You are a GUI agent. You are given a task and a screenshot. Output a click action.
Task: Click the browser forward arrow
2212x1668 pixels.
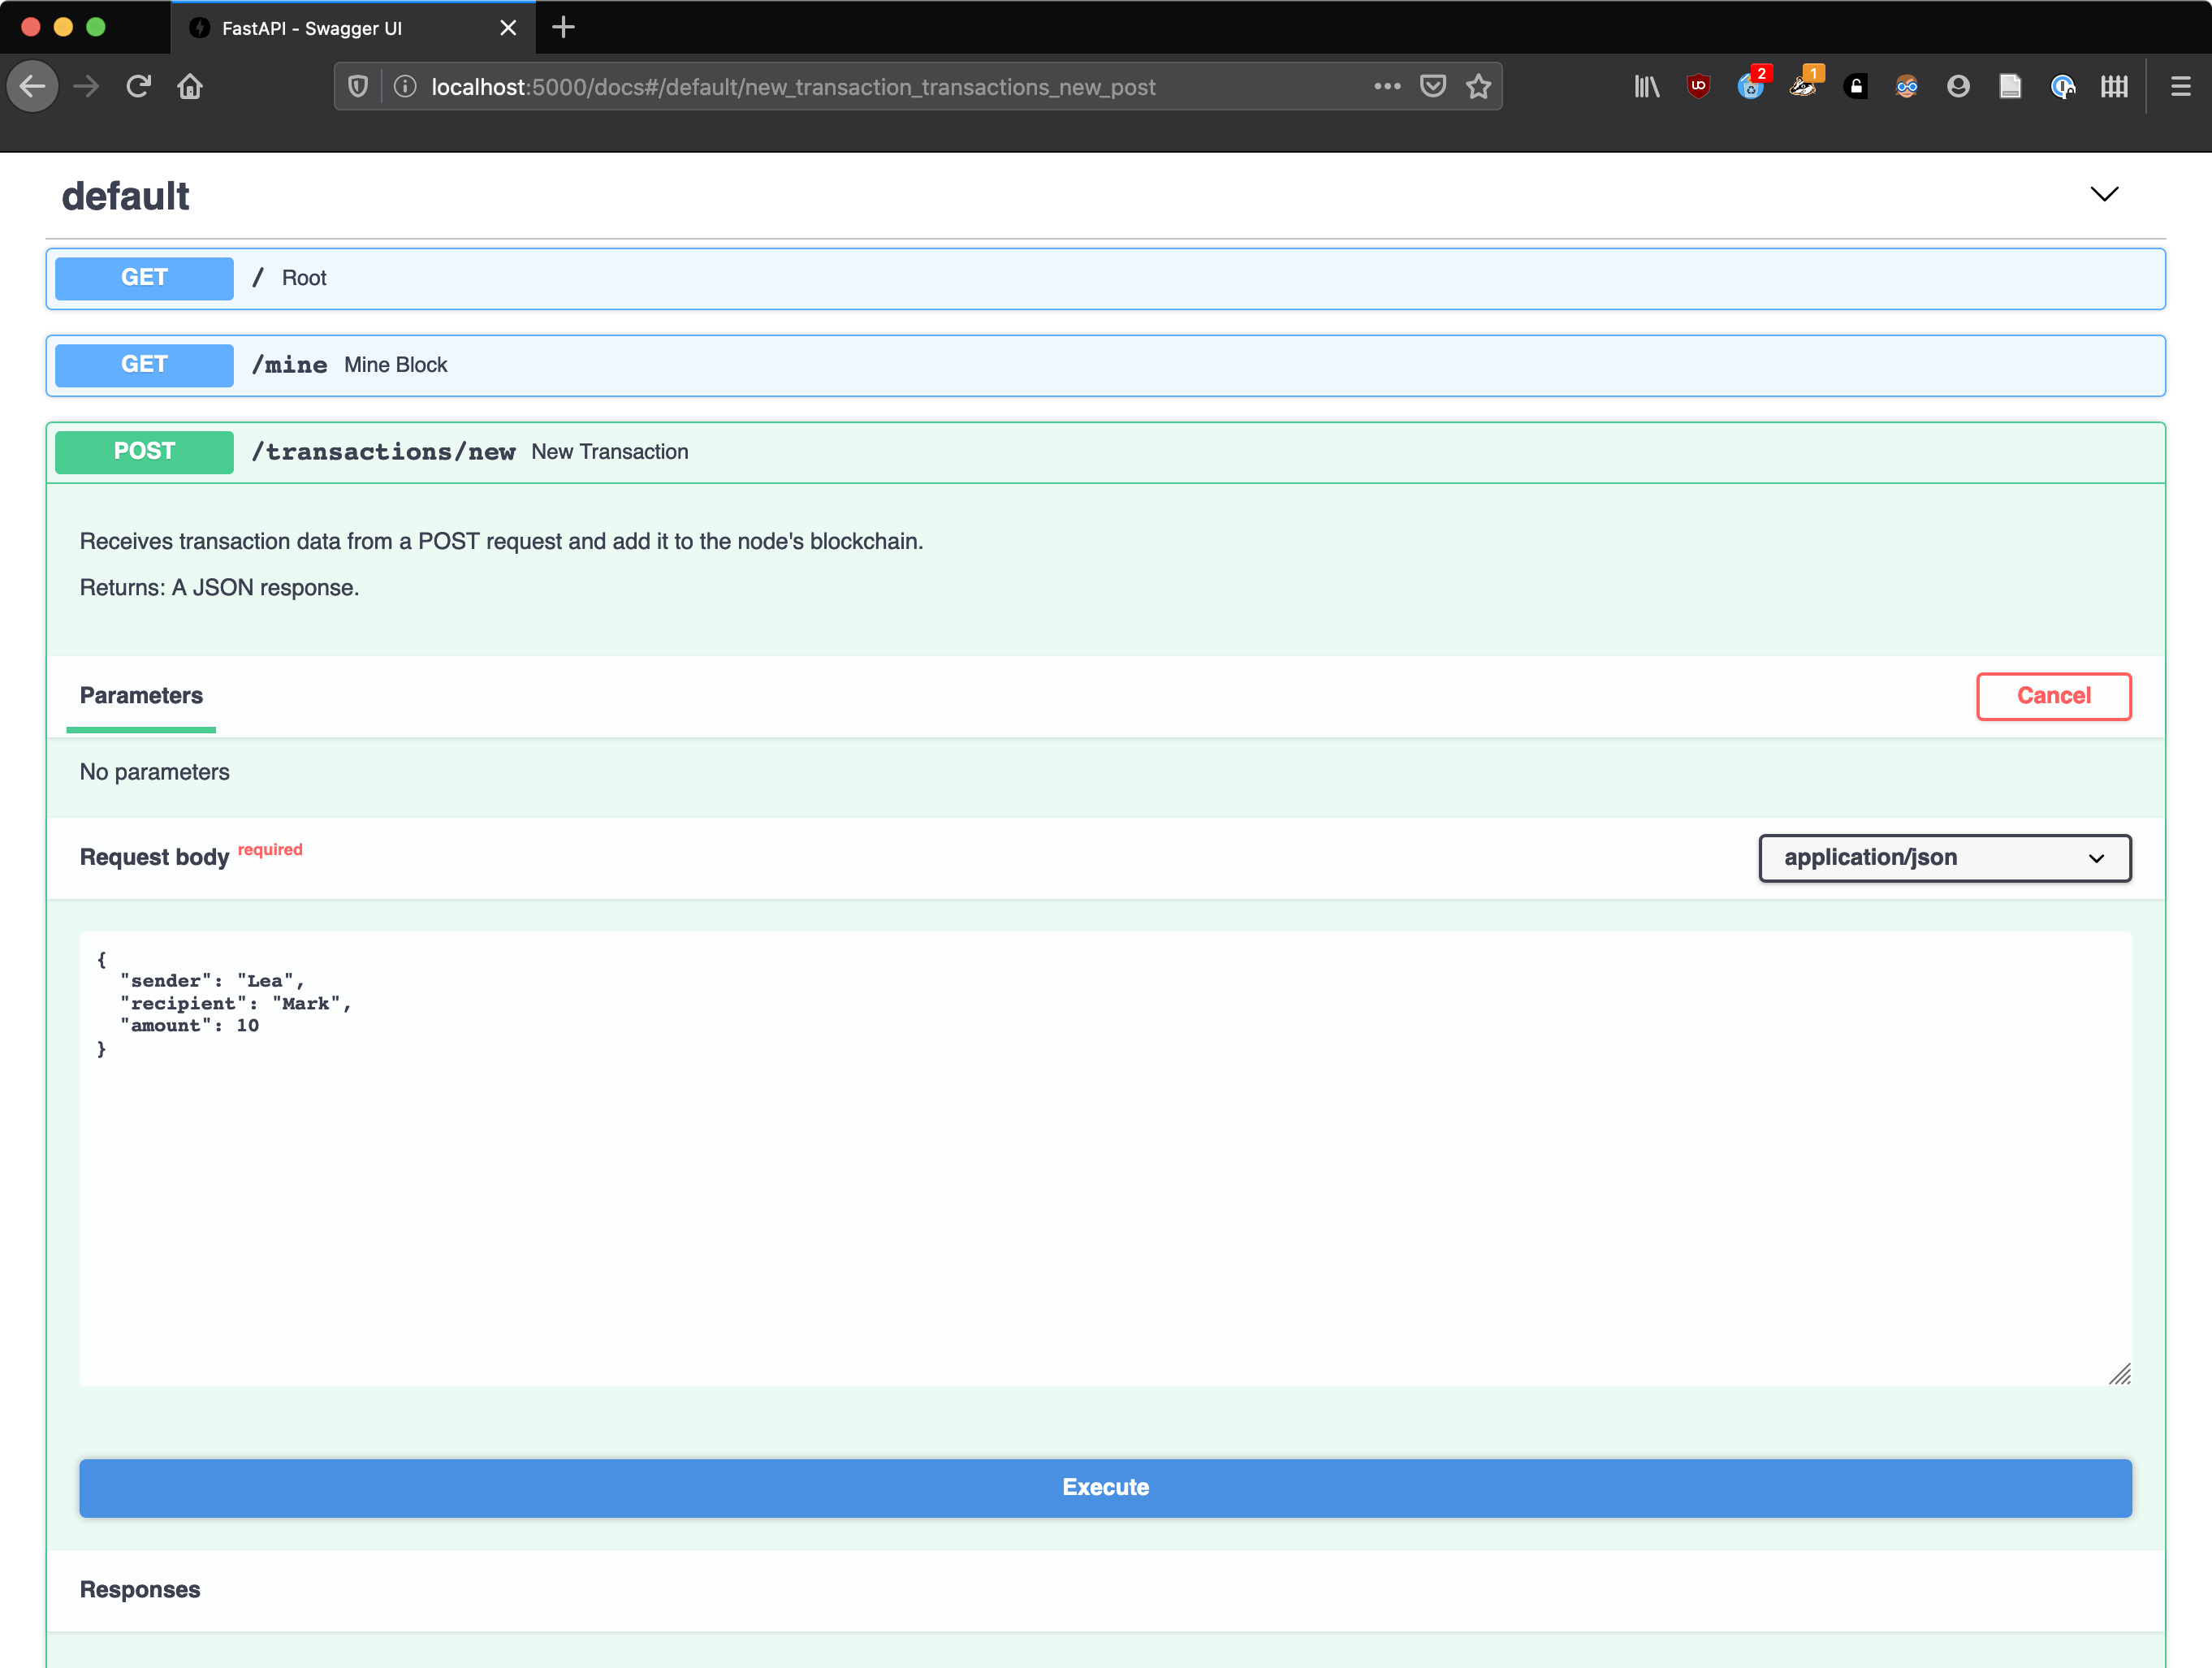coord(87,87)
